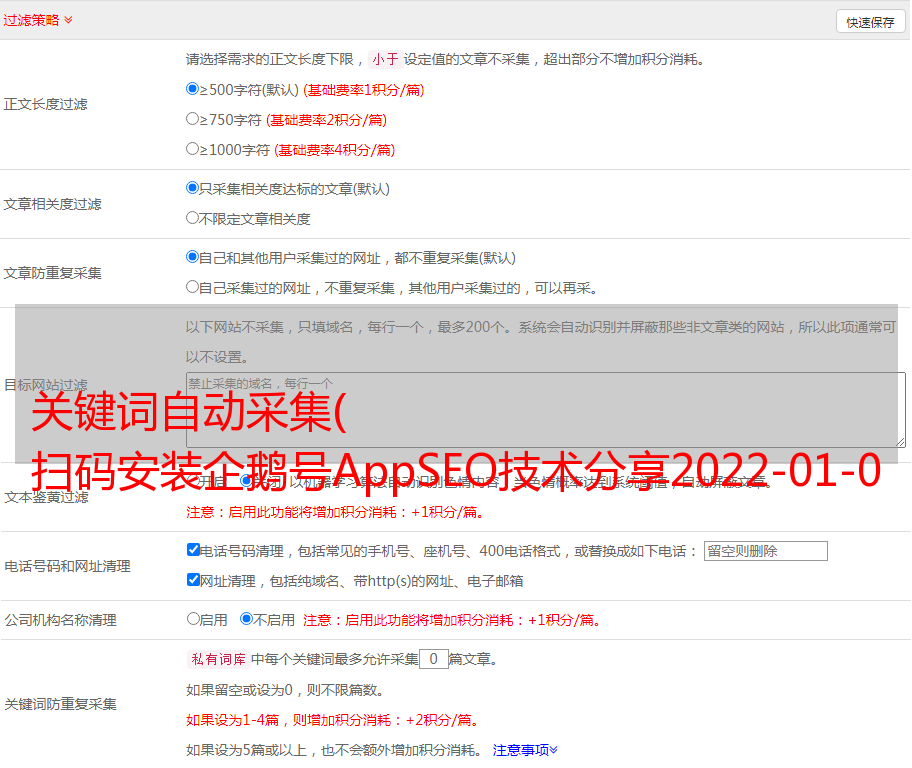Select ≥500字符 (默认) length option
The width and height of the screenshot is (912, 768).
192,89
